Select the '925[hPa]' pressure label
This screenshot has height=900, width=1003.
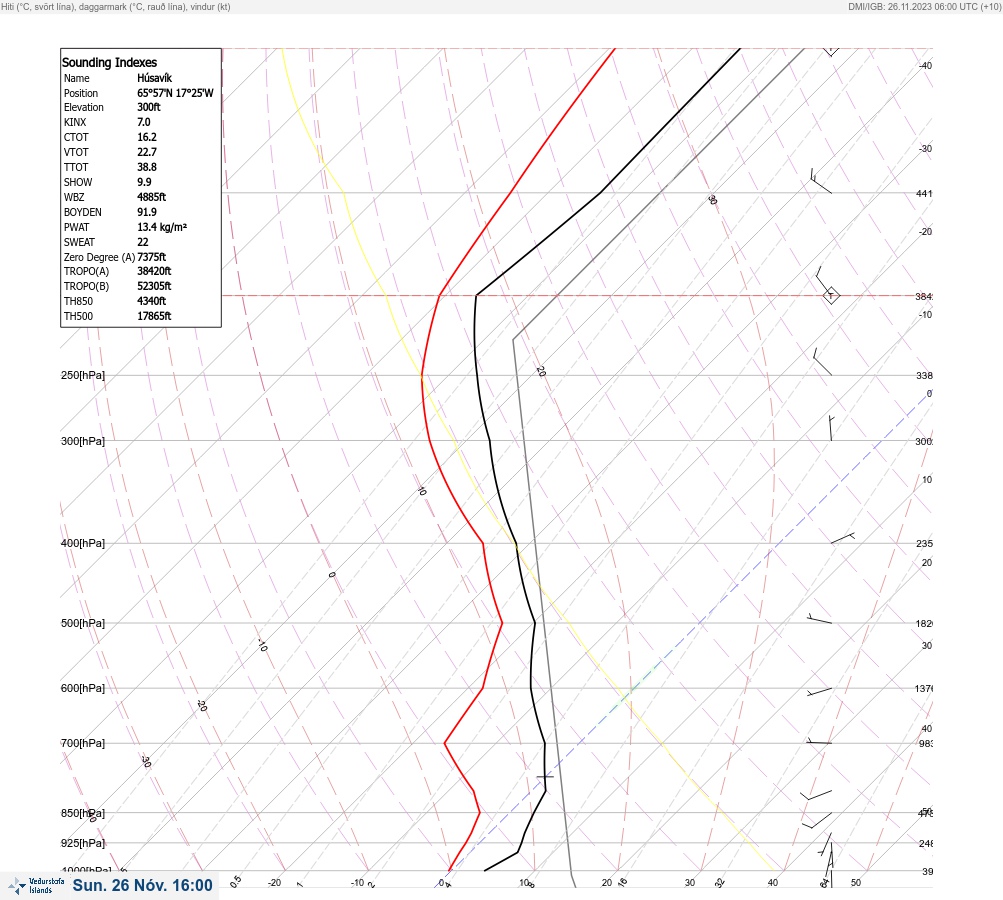(83, 843)
